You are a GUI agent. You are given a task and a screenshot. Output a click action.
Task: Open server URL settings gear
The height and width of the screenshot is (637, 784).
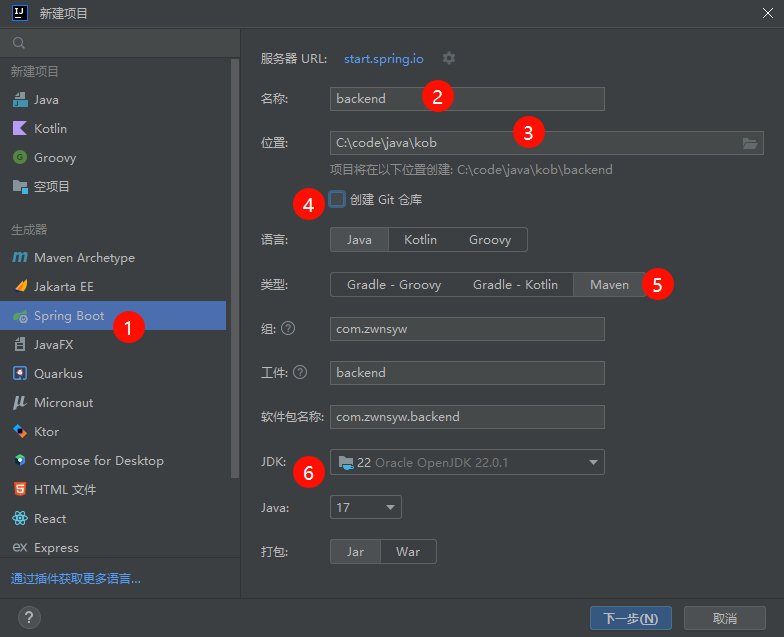(448, 58)
